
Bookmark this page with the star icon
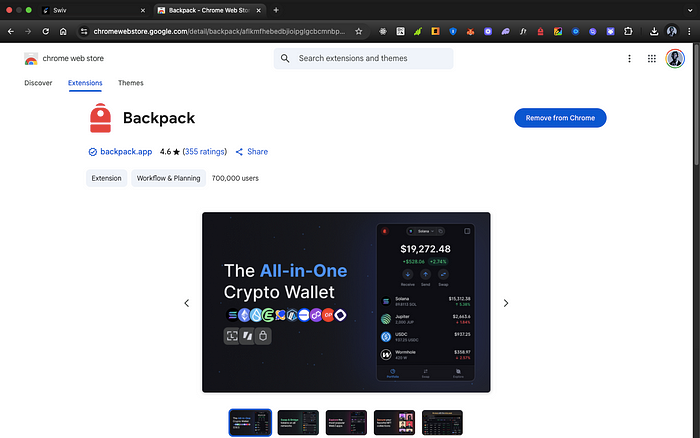coord(358,31)
